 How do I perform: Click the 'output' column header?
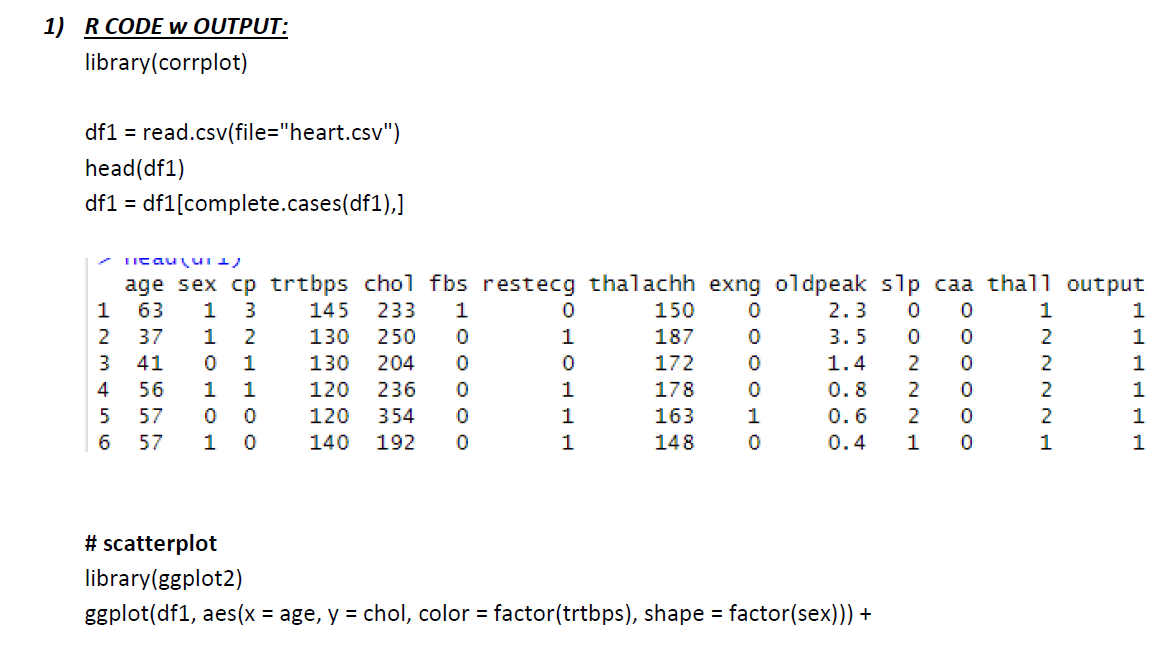pos(1105,285)
